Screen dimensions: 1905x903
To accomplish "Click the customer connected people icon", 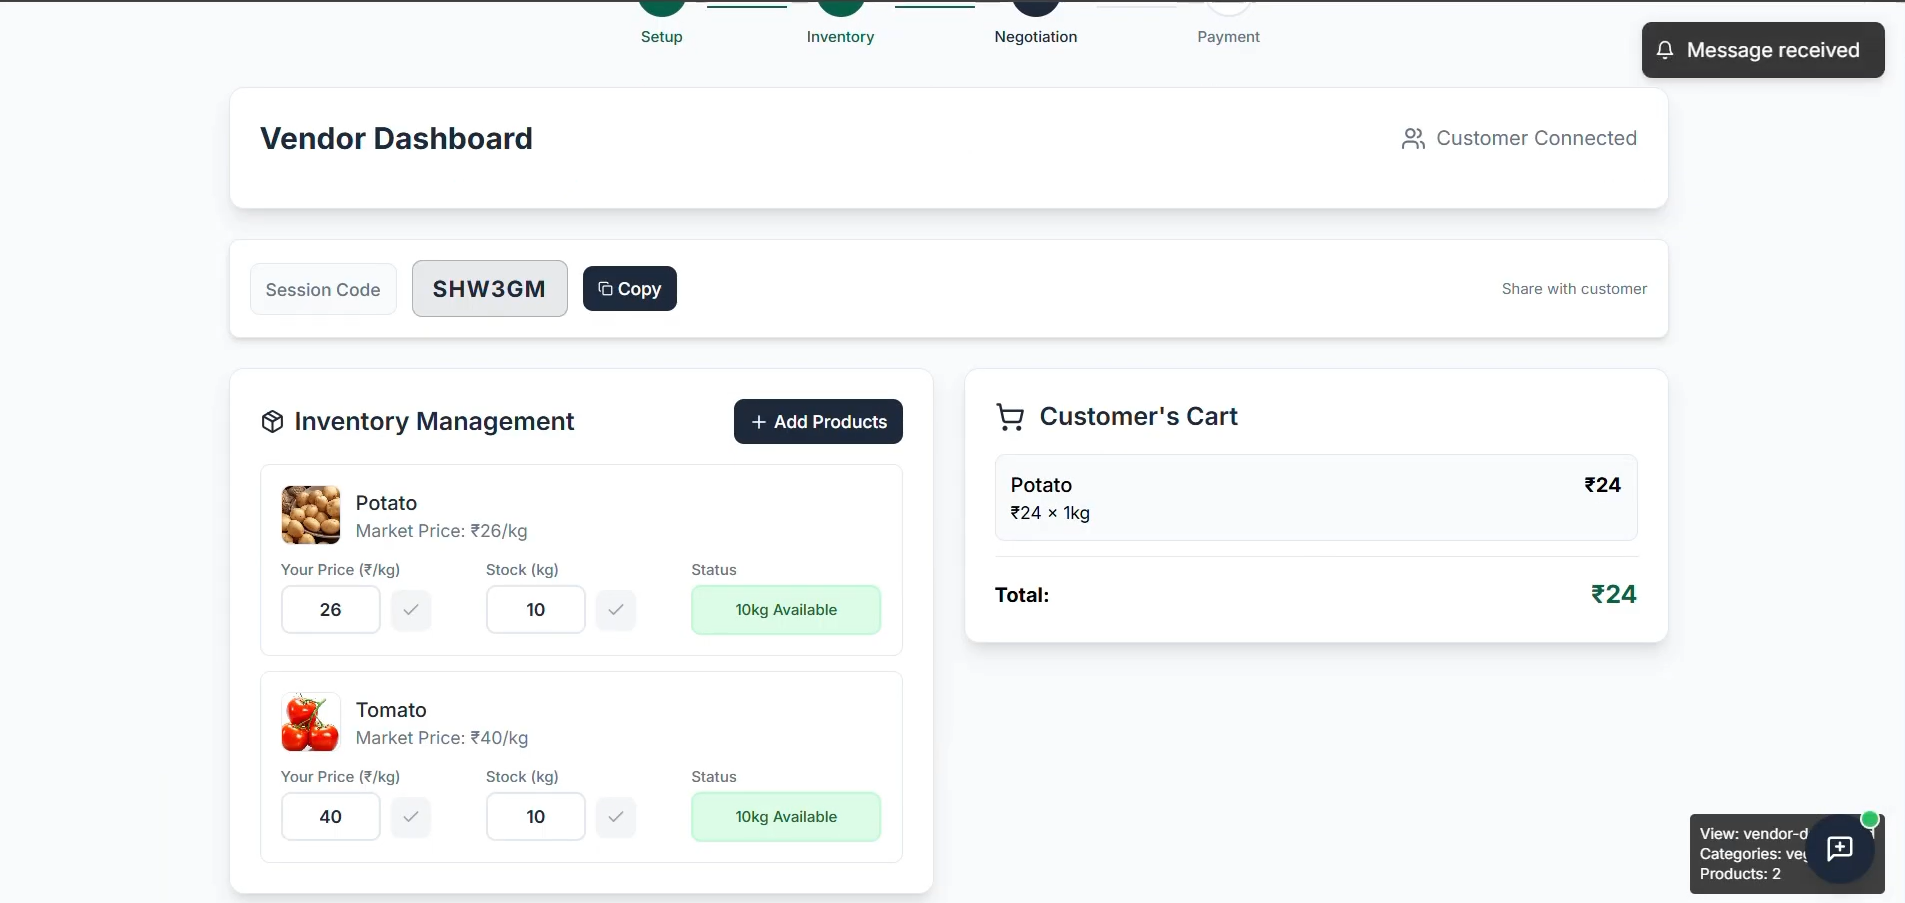I will (x=1413, y=139).
